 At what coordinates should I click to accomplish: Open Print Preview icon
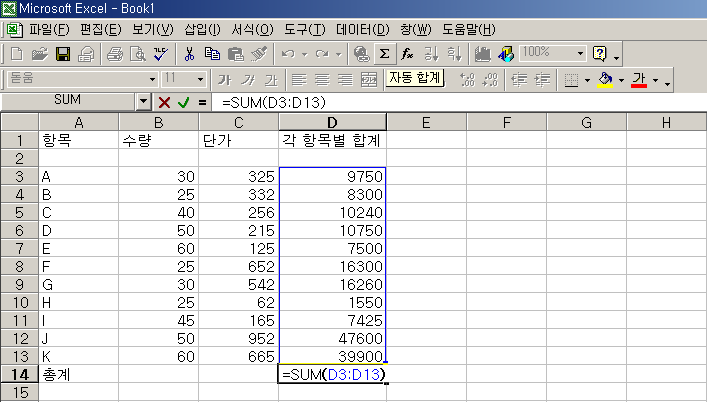(138, 54)
